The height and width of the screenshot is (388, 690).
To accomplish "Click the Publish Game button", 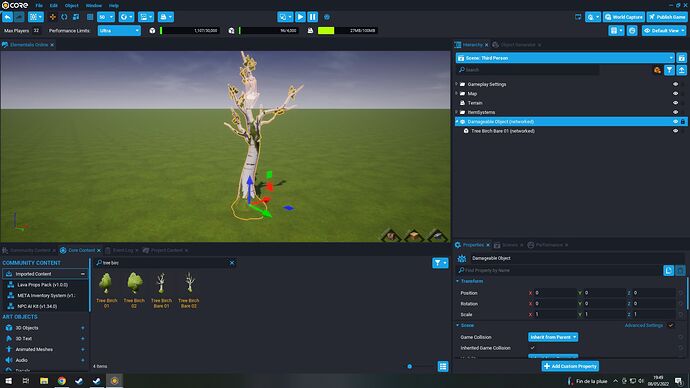I will [x=667, y=17].
